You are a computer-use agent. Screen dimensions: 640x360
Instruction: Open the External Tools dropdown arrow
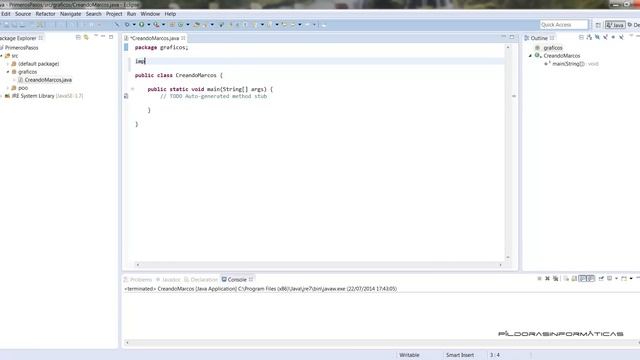coord(163,24)
